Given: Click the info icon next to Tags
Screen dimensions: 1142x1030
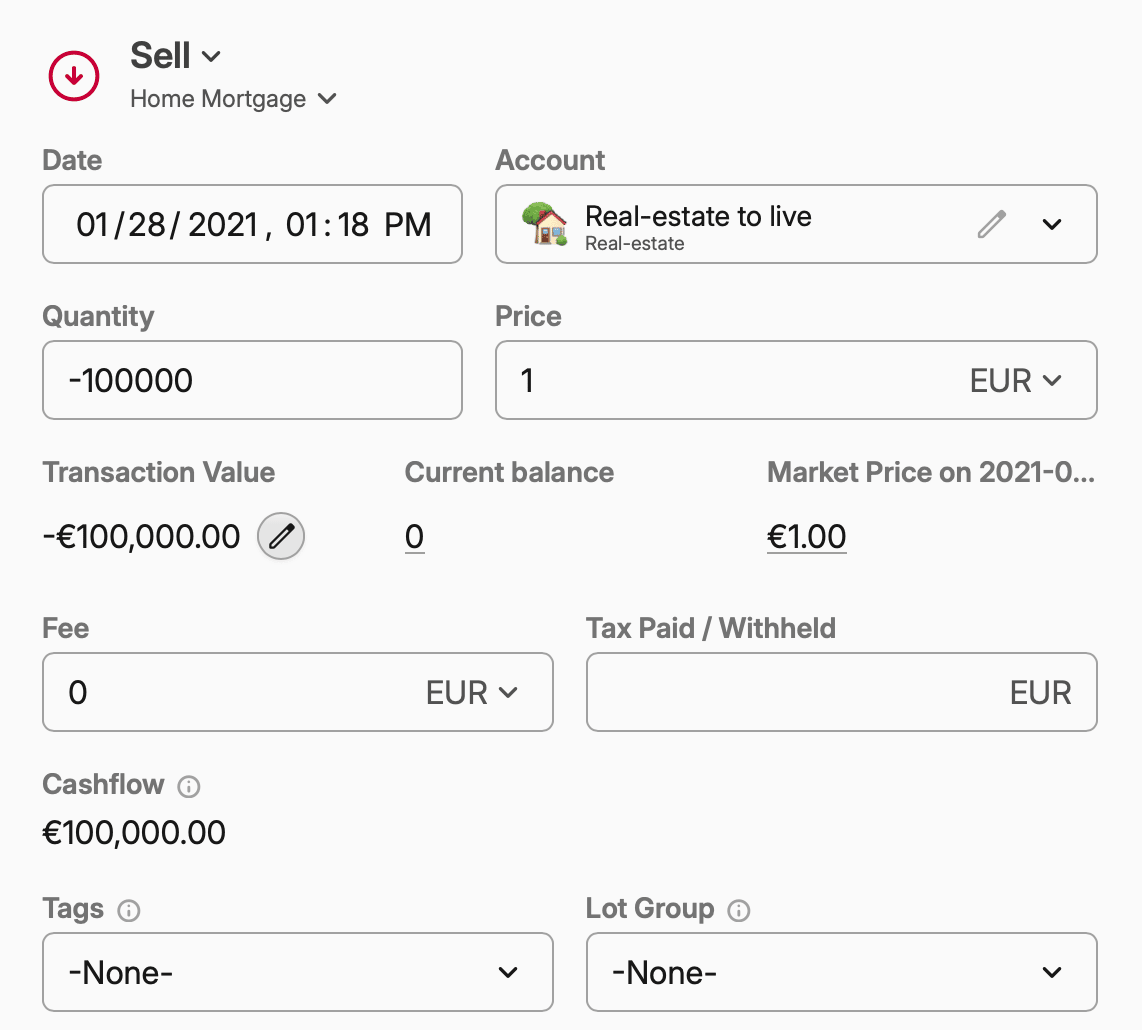Looking at the screenshot, I should tap(131, 911).
